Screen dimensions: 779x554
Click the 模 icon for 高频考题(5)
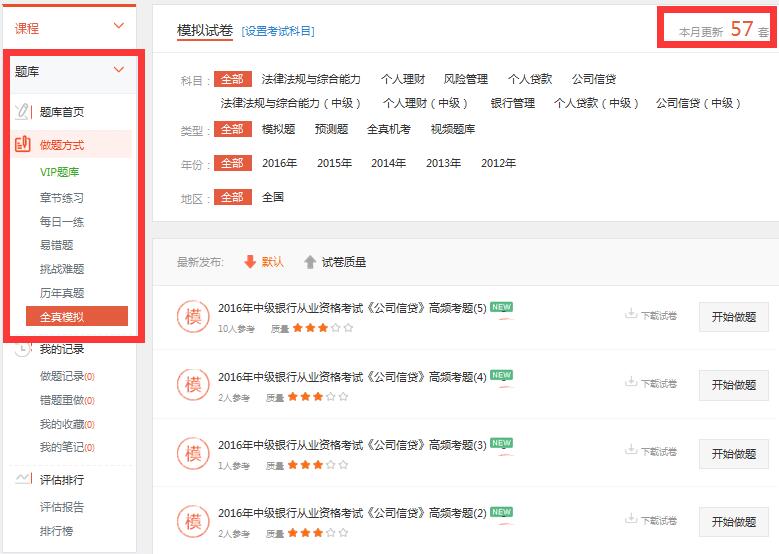pyautogui.click(x=193, y=317)
